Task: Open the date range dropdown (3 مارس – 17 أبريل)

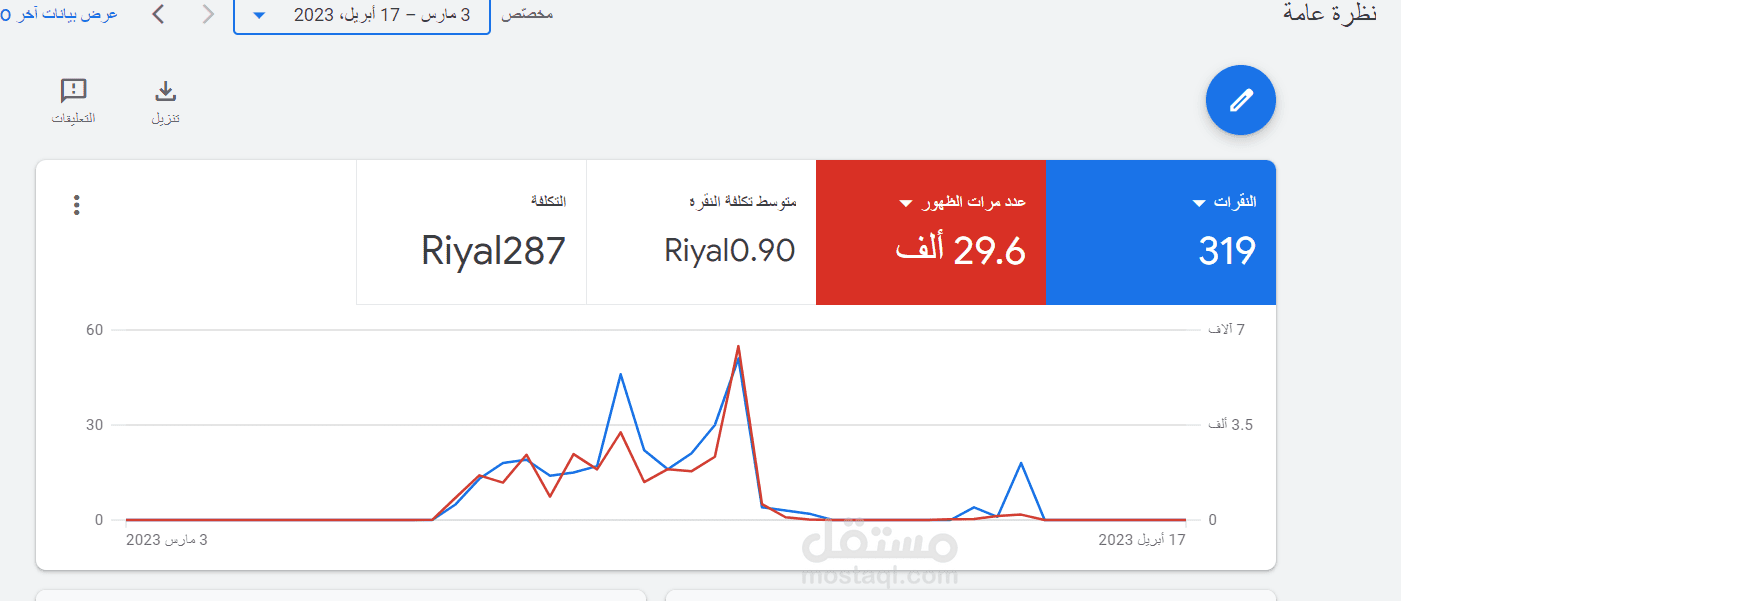Action: (x=361, y=15)
